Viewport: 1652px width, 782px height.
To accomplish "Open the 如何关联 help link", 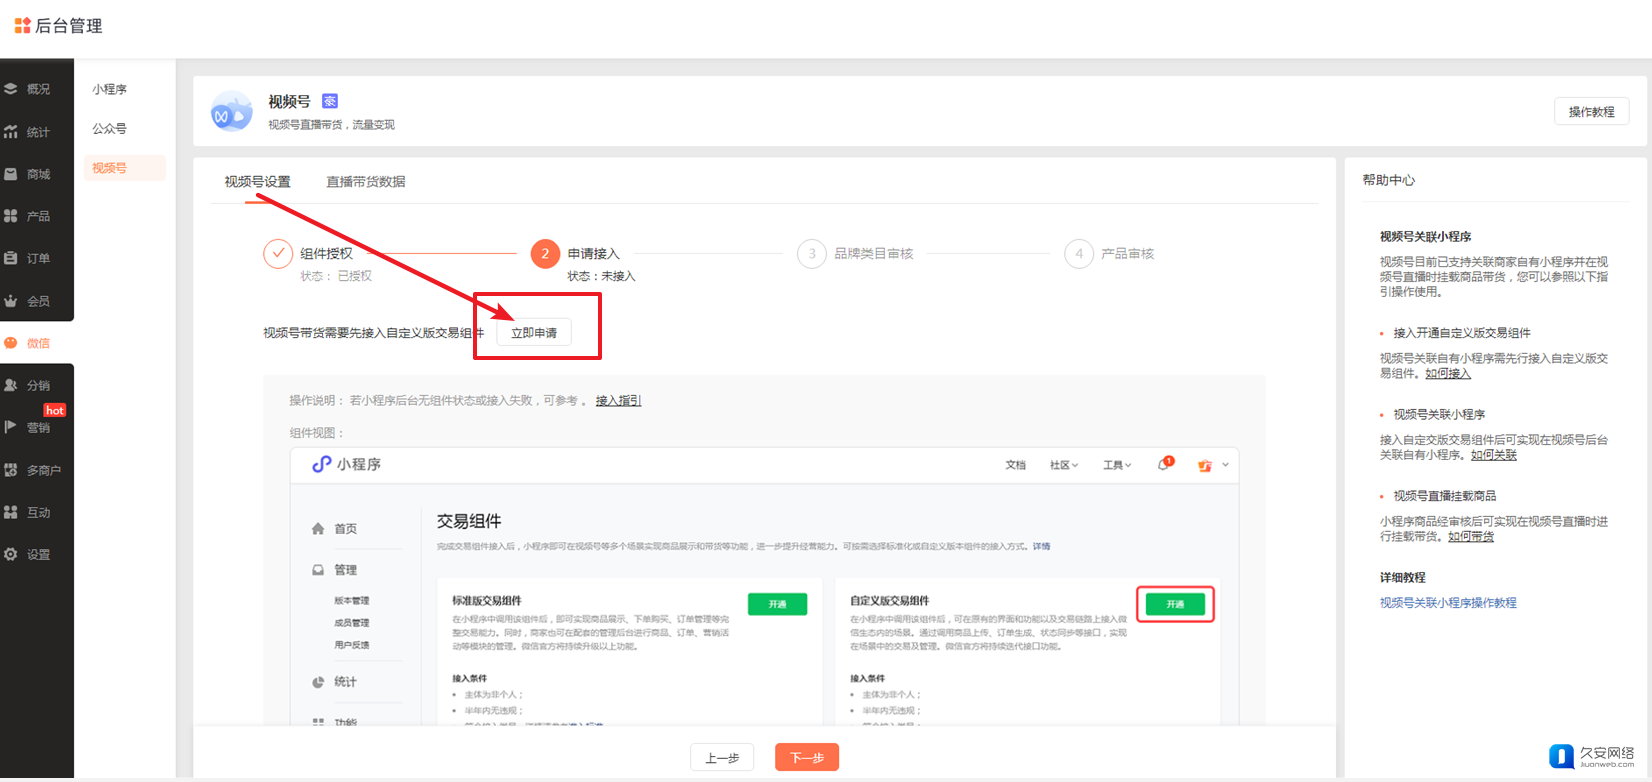I will pos(1494,455).
